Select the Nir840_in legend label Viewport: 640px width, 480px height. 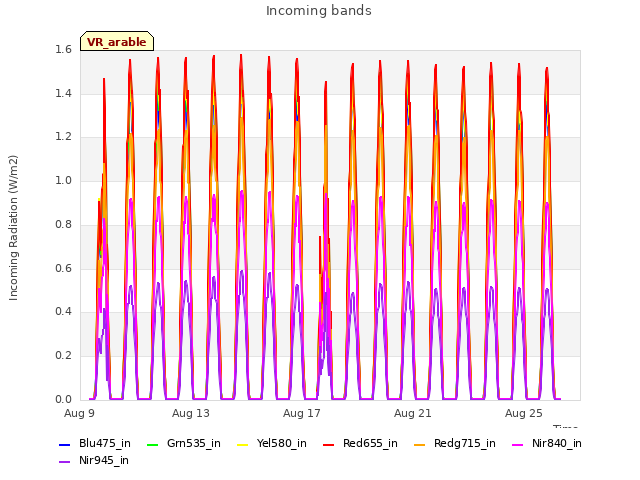557,444
